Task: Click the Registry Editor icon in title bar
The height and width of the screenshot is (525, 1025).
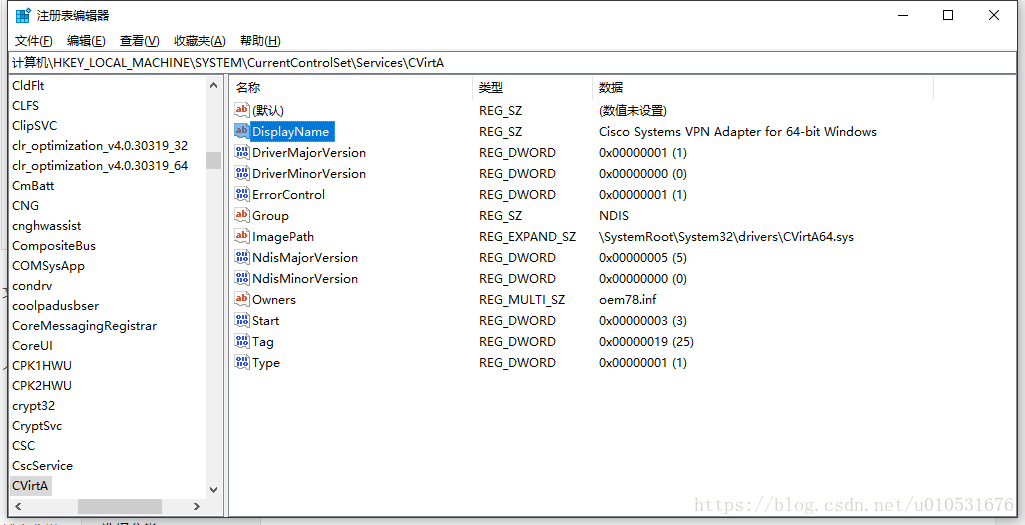Action: tap(22, 15)
